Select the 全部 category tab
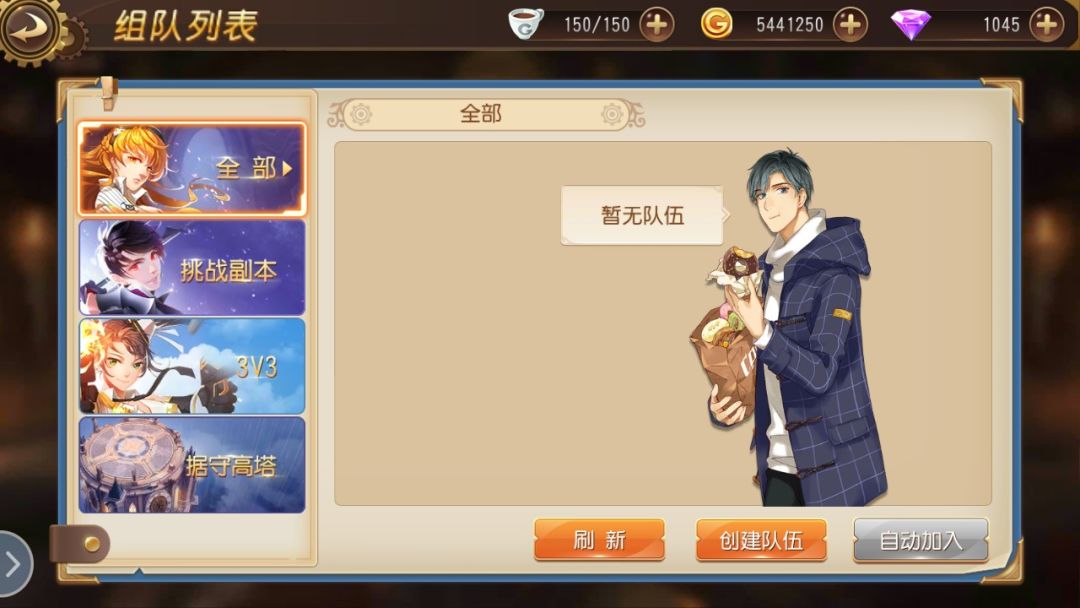 192,169
